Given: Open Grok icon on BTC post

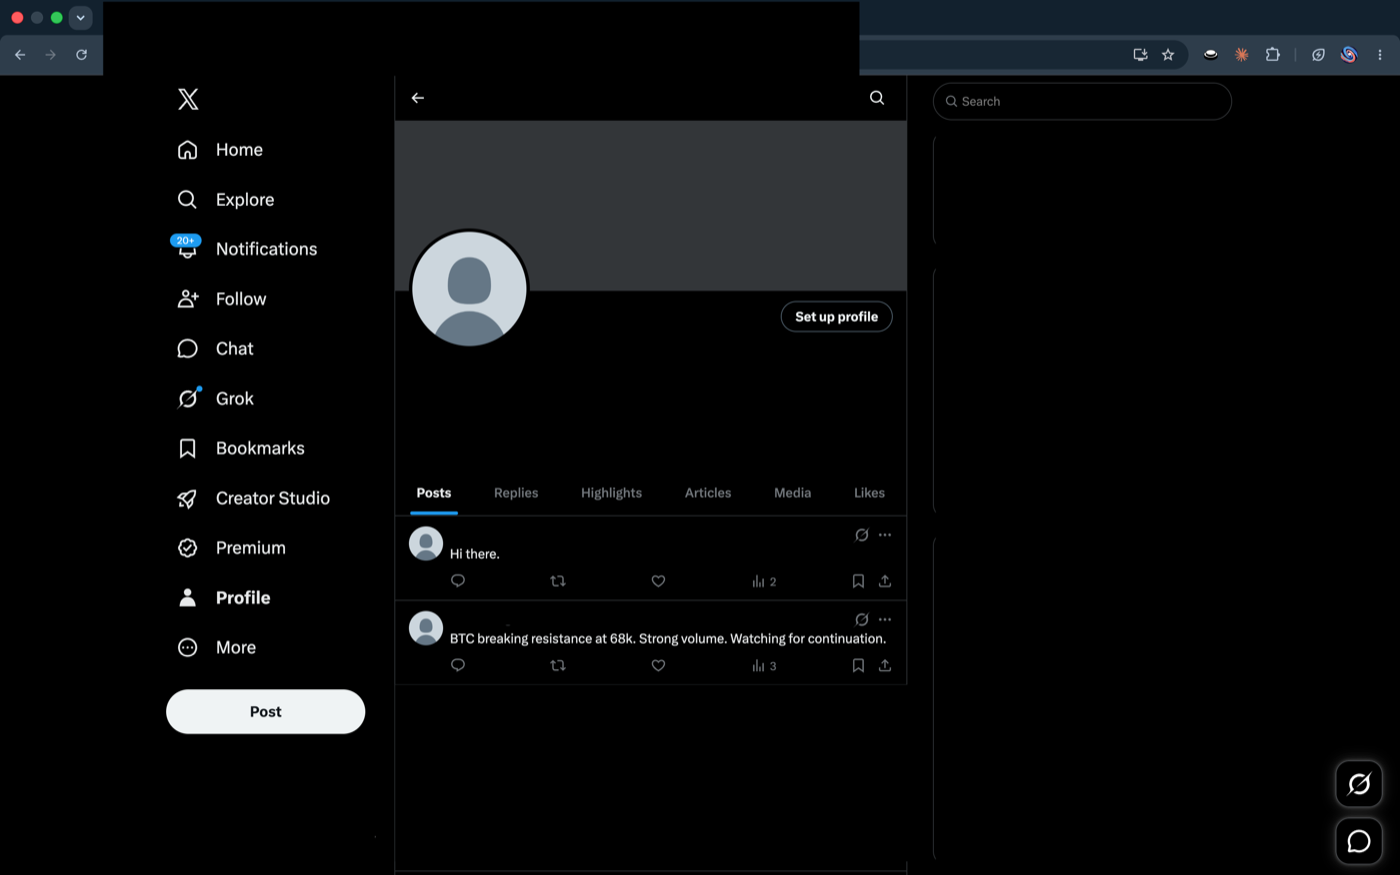Looking at the screenshot, I should click(x=861, y=620).
